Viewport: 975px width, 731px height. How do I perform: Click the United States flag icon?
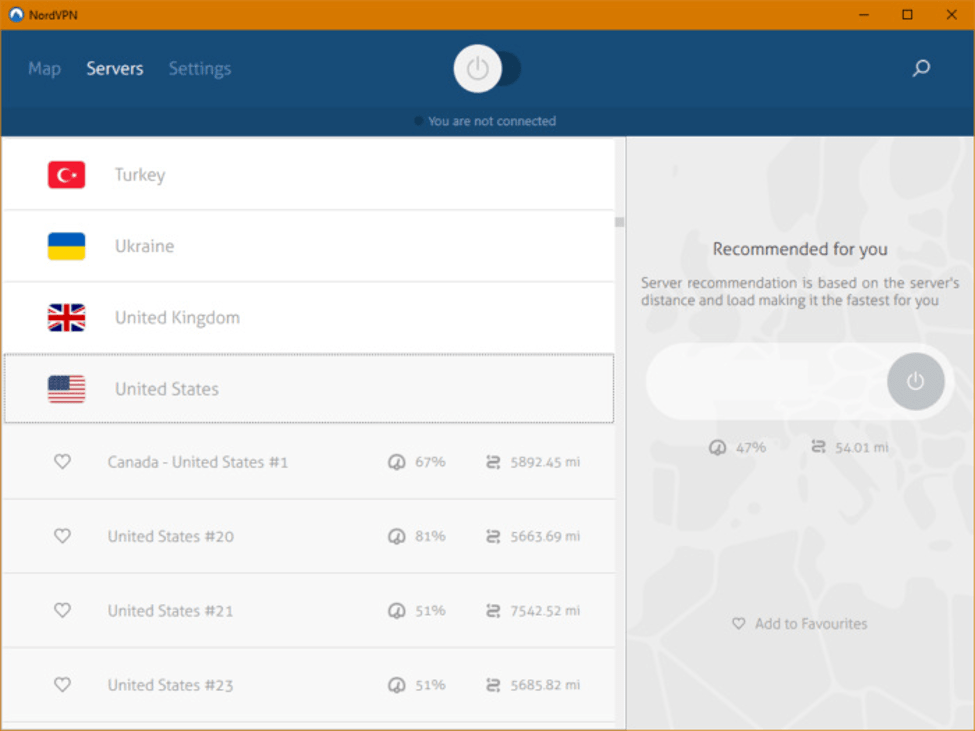[x=65, y=388]
